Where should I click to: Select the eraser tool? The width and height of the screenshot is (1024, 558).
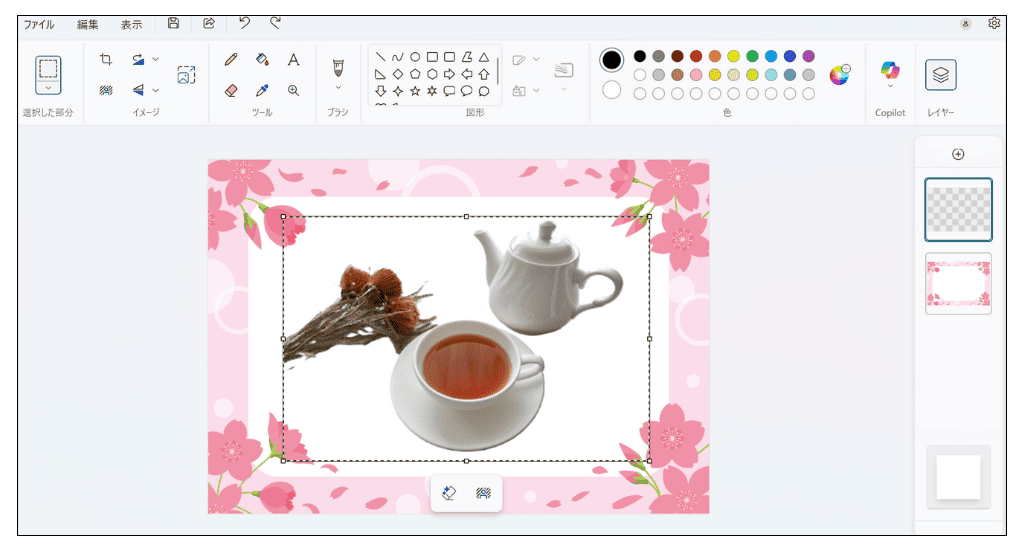pyautogui.click(x=231, y=90)
